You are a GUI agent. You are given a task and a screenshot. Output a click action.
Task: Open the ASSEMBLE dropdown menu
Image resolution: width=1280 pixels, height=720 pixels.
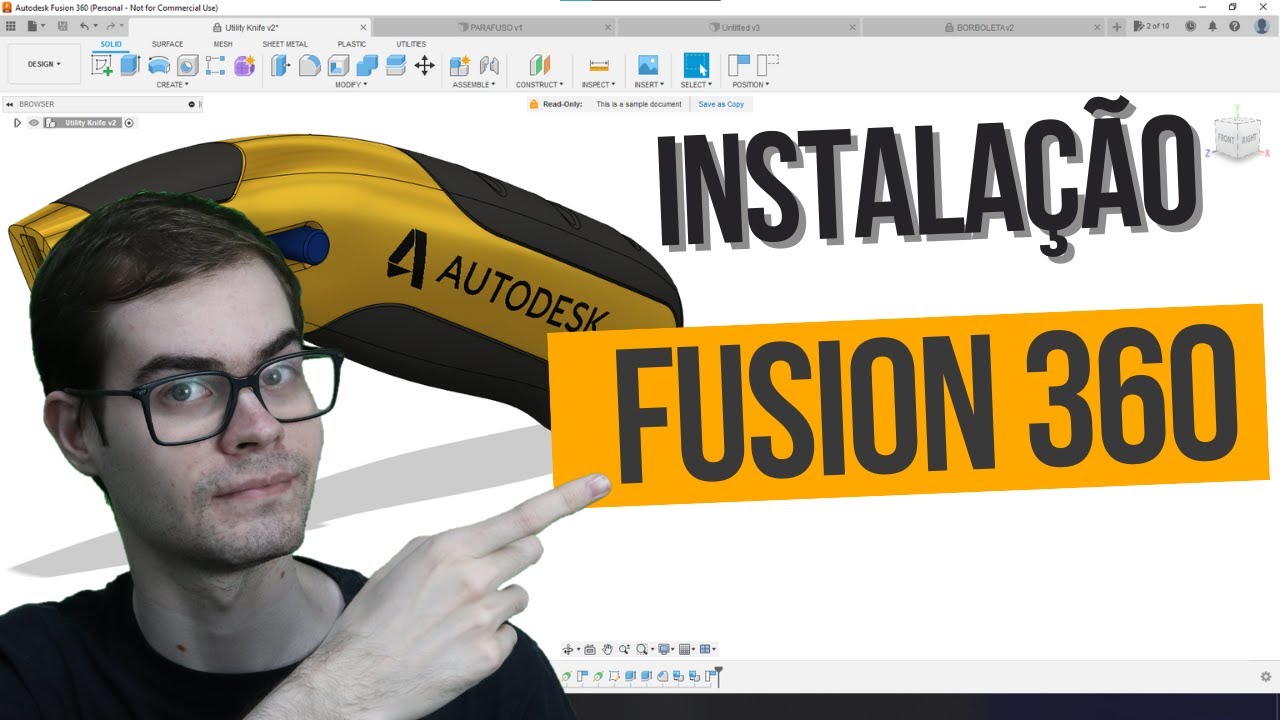pos(474,85)
